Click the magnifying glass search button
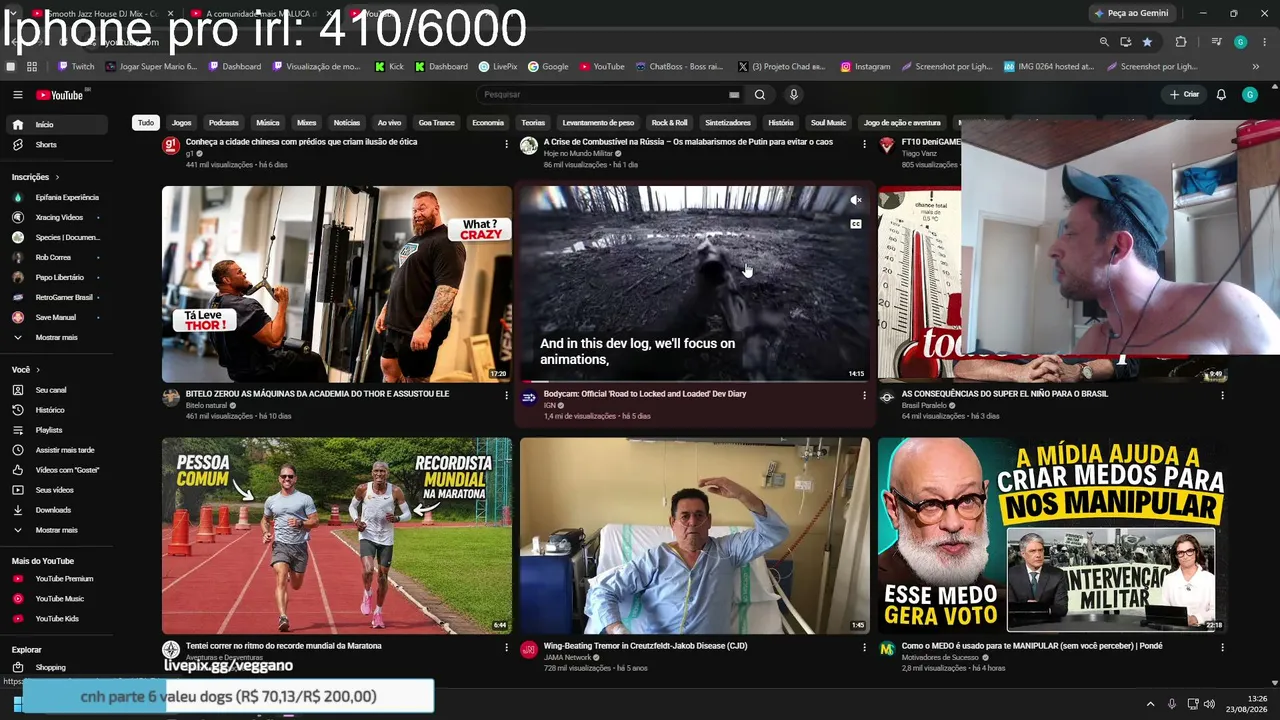Screen dimensions: 1280x720 tap(760, 95)
